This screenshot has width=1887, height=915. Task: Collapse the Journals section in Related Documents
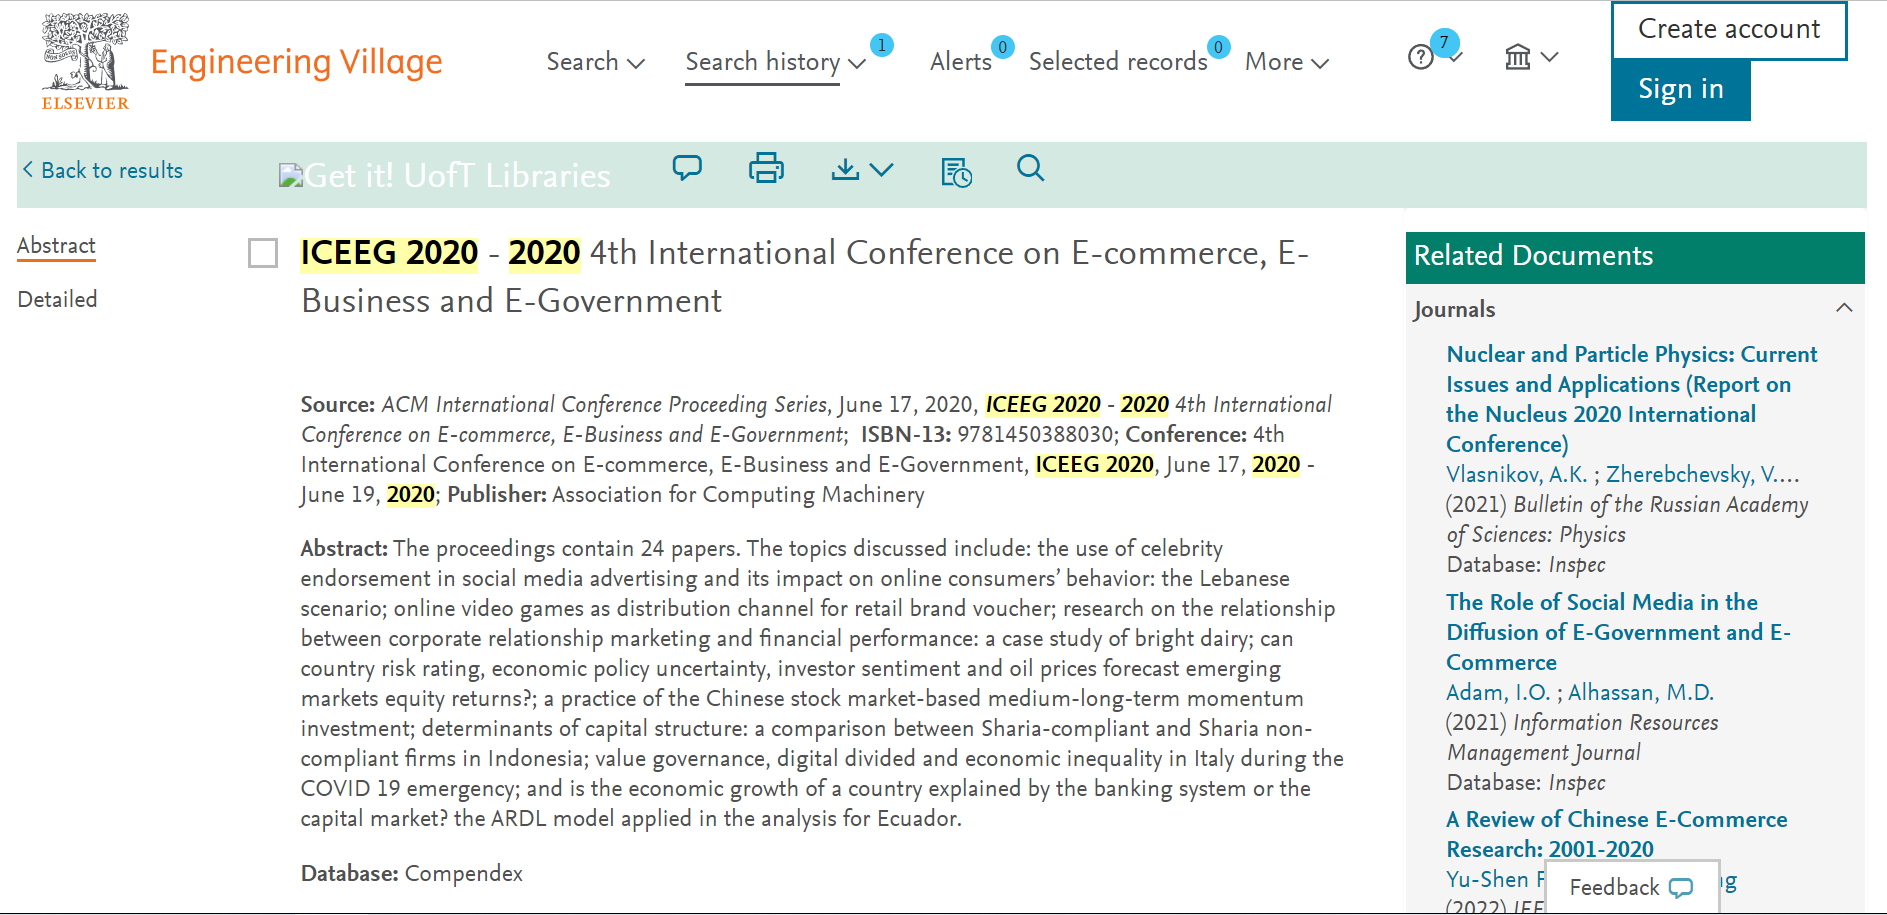pyautogui.click(x=1843, y=309)
